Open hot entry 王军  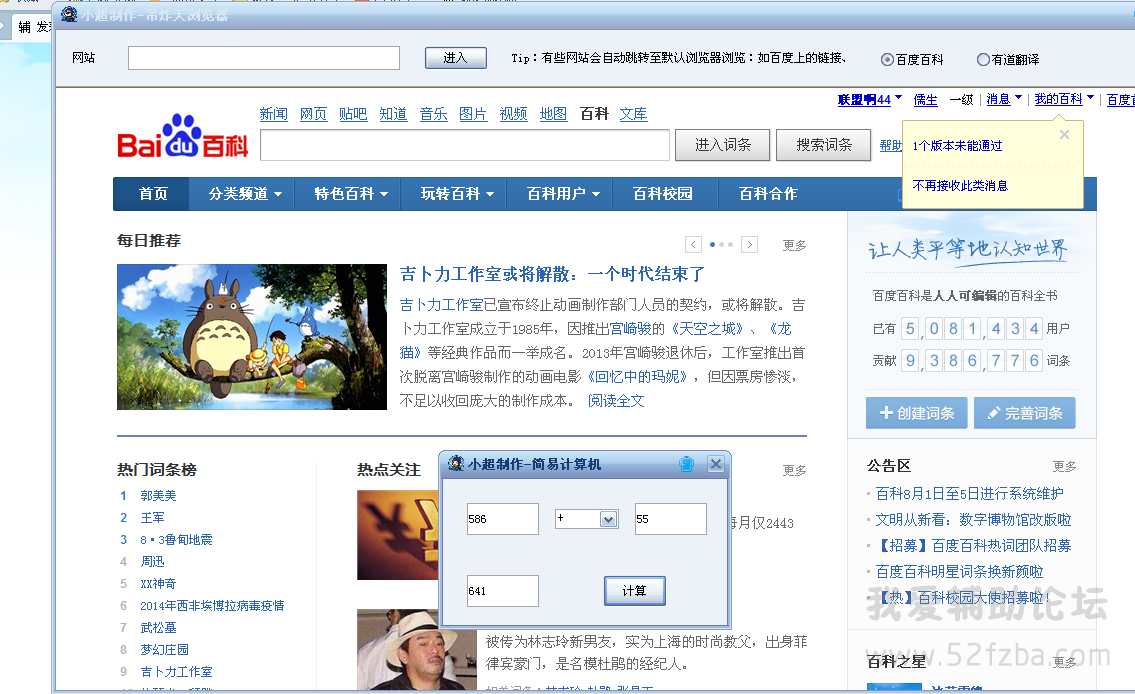pyautogui.click(x=153, y=517)
